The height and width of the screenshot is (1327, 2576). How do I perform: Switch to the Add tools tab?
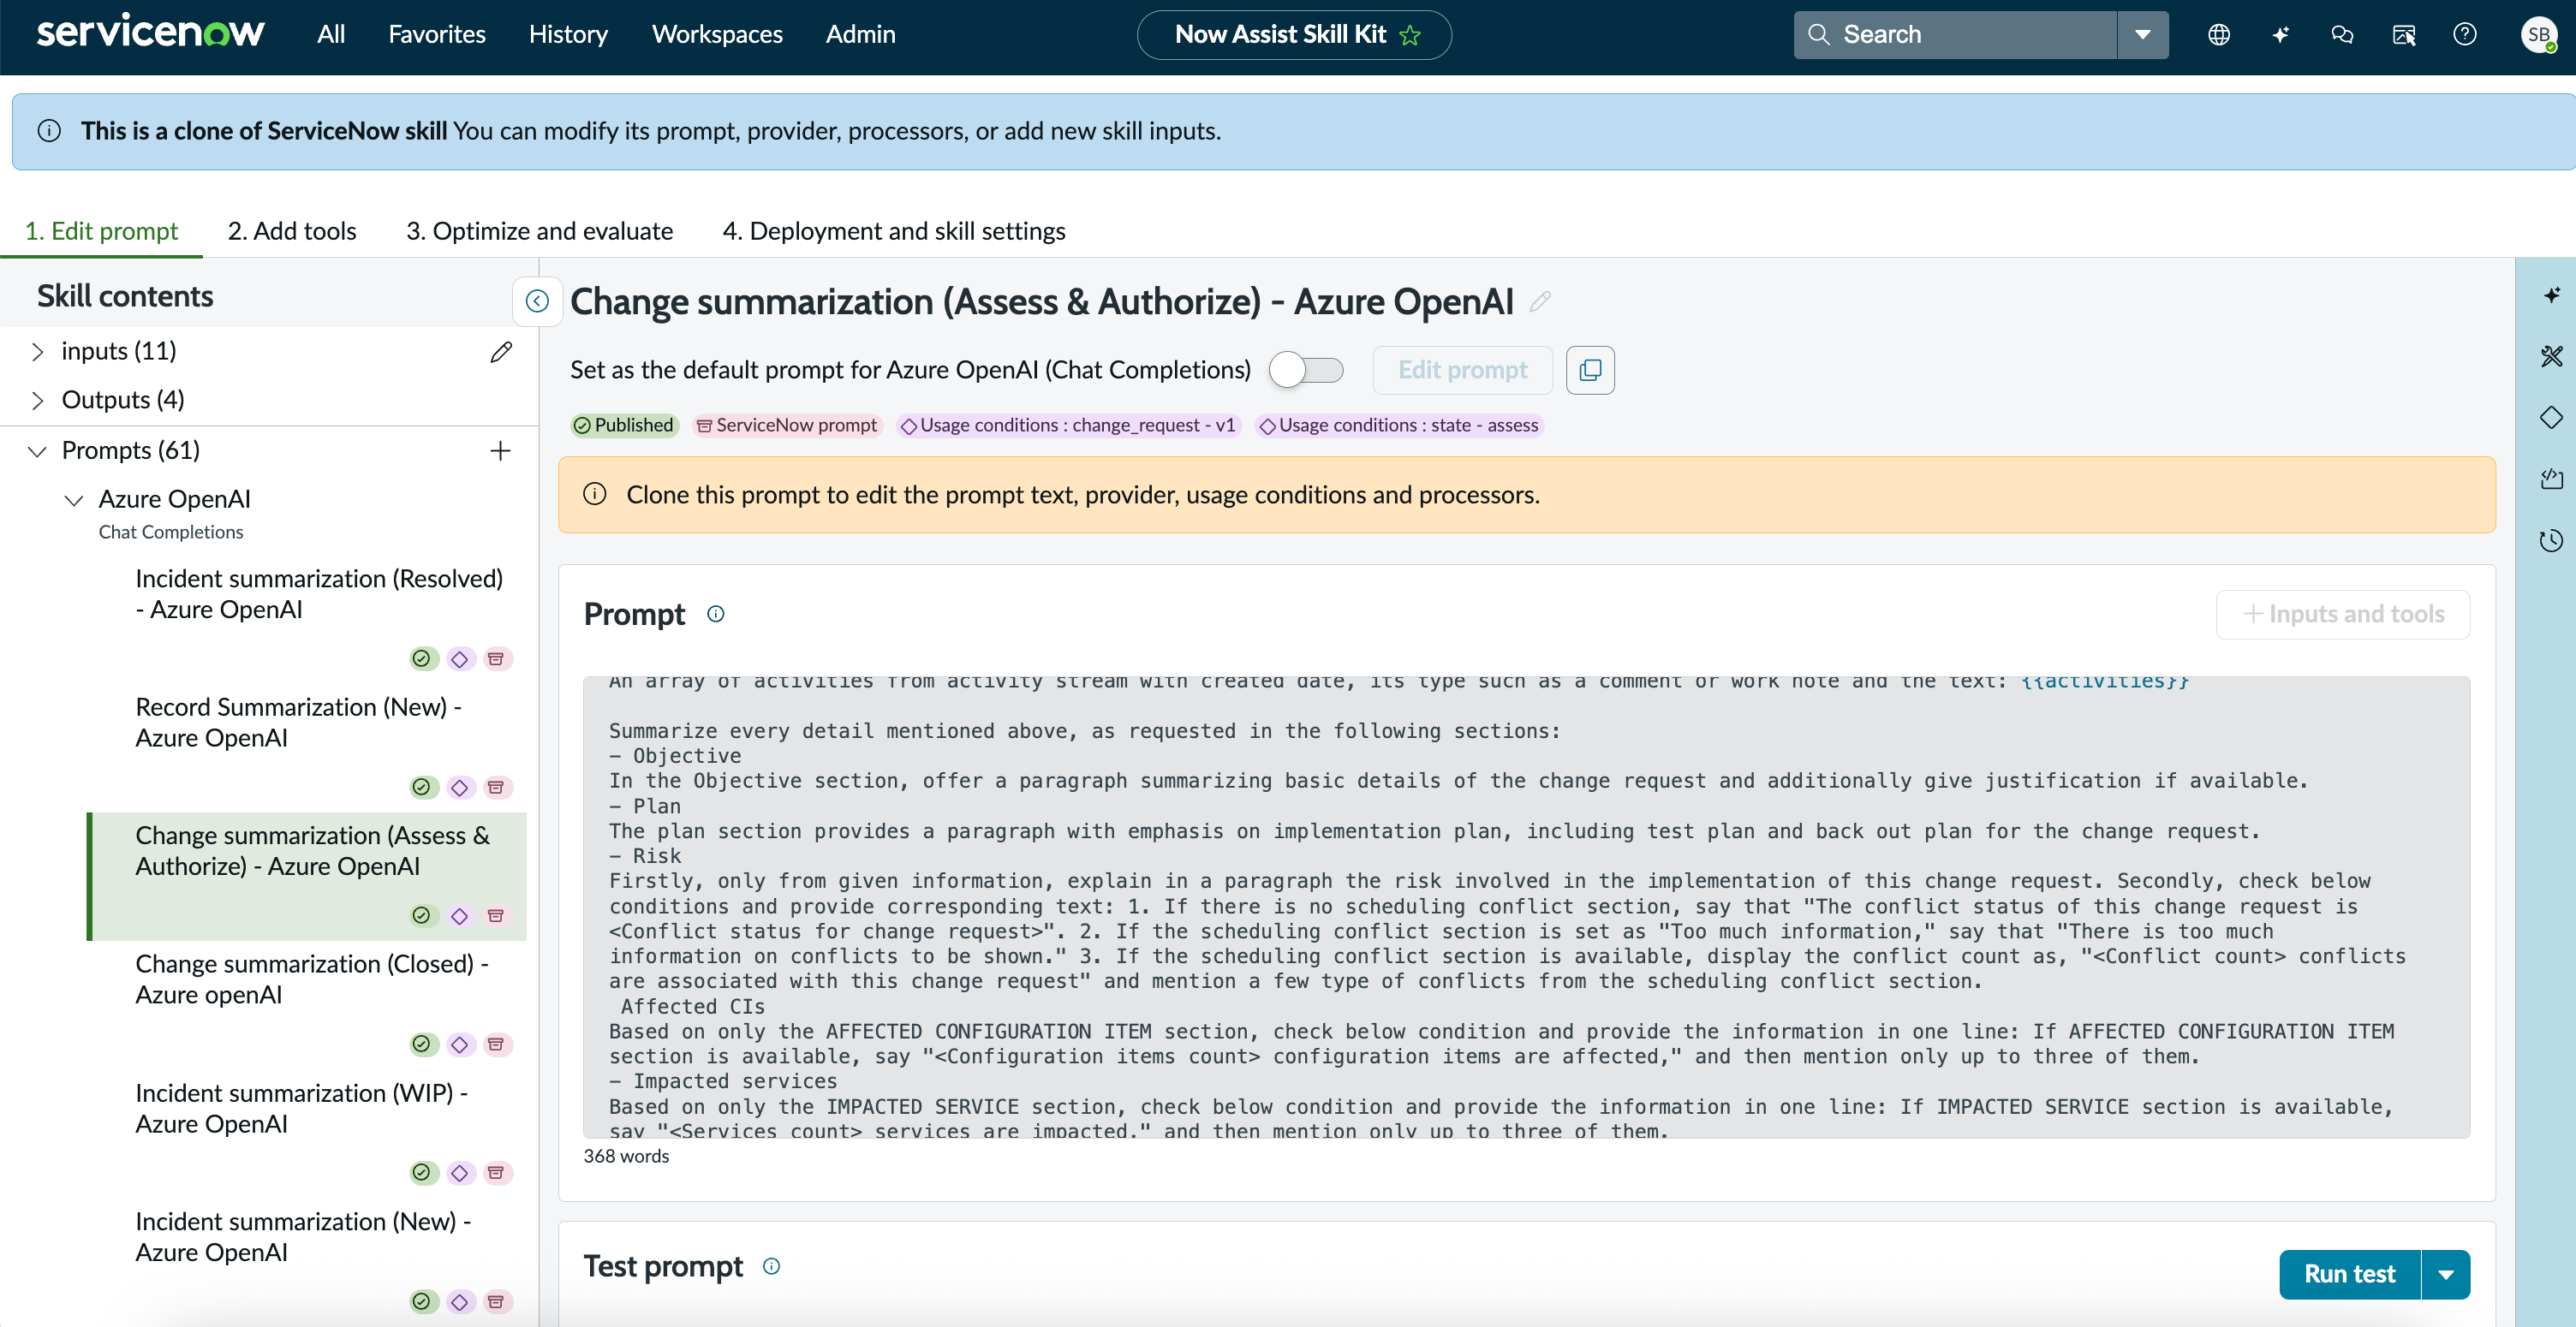[x=292, y=231]
